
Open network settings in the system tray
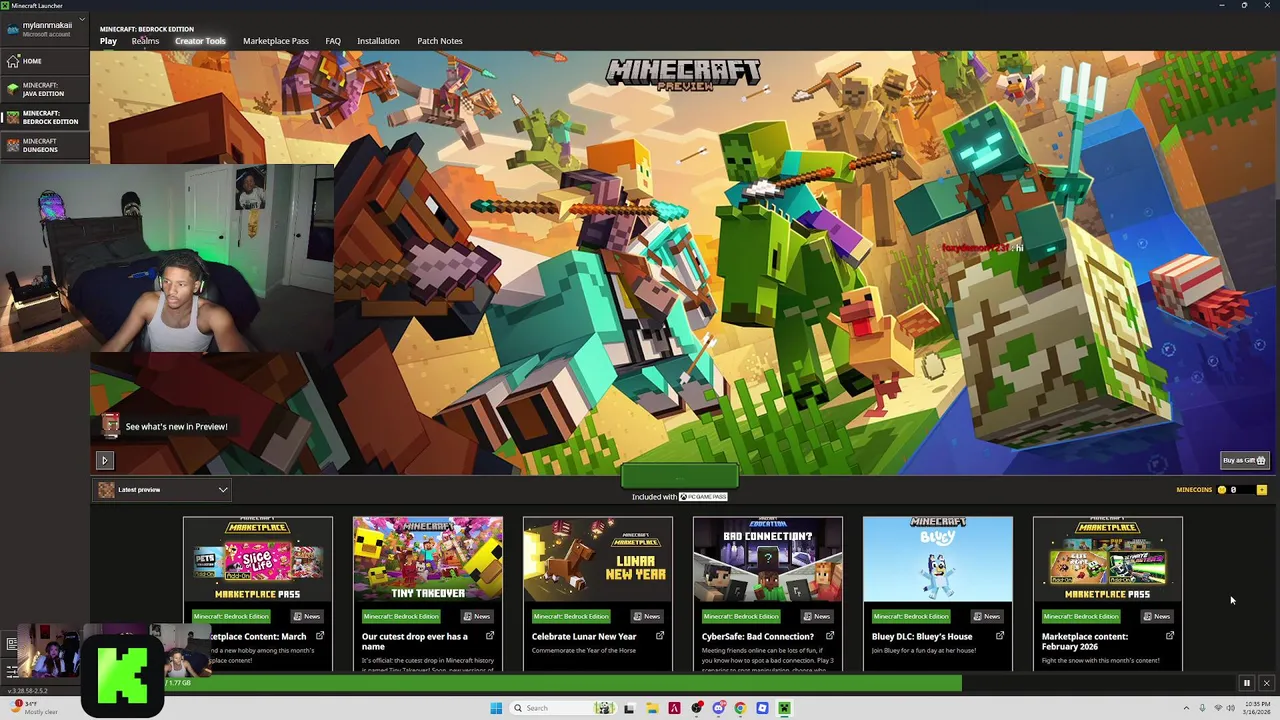(x=1218, y=708)
